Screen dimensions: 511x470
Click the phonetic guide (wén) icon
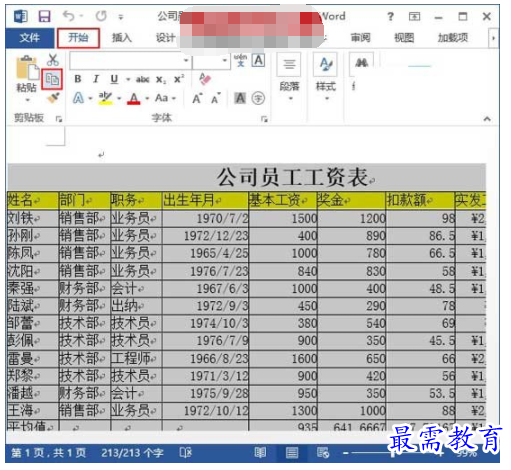tap(241, 60)
